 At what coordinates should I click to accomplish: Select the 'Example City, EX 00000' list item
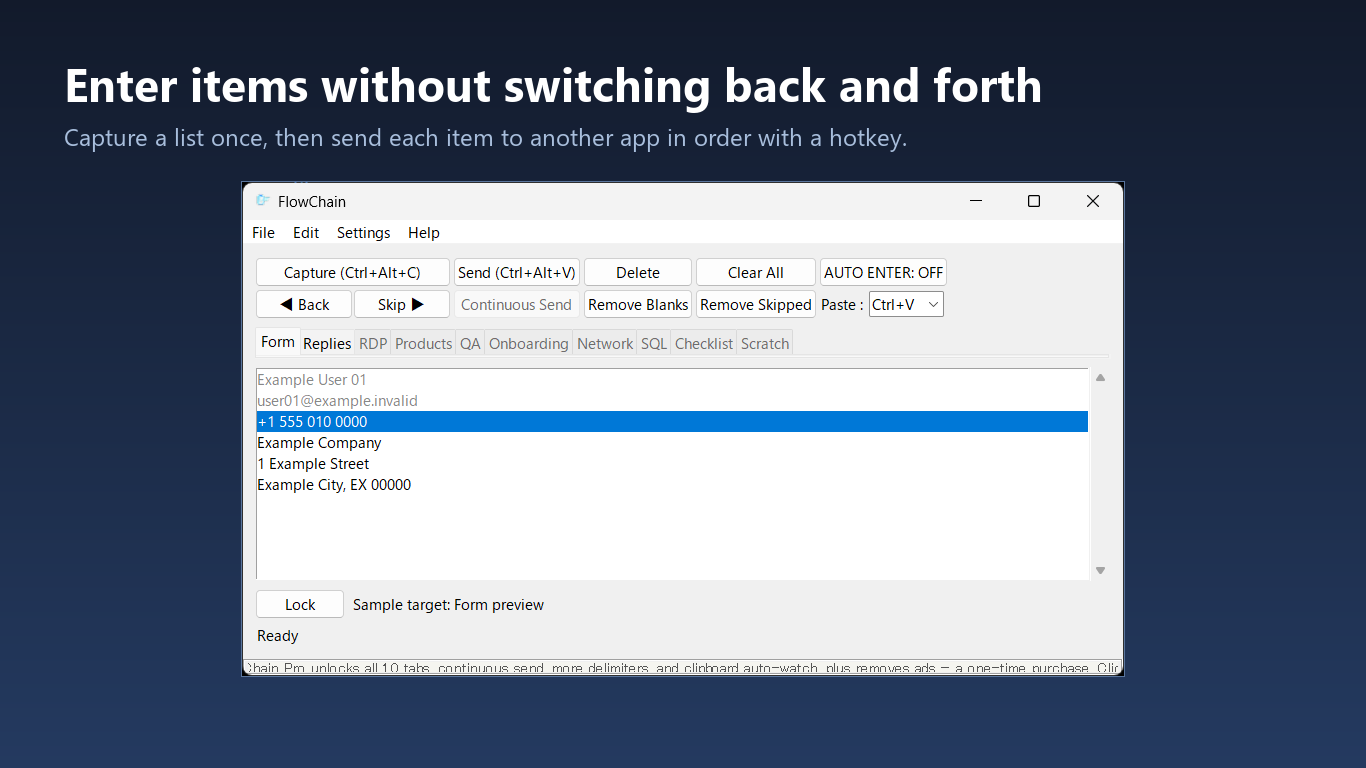[x=672, y=485]
